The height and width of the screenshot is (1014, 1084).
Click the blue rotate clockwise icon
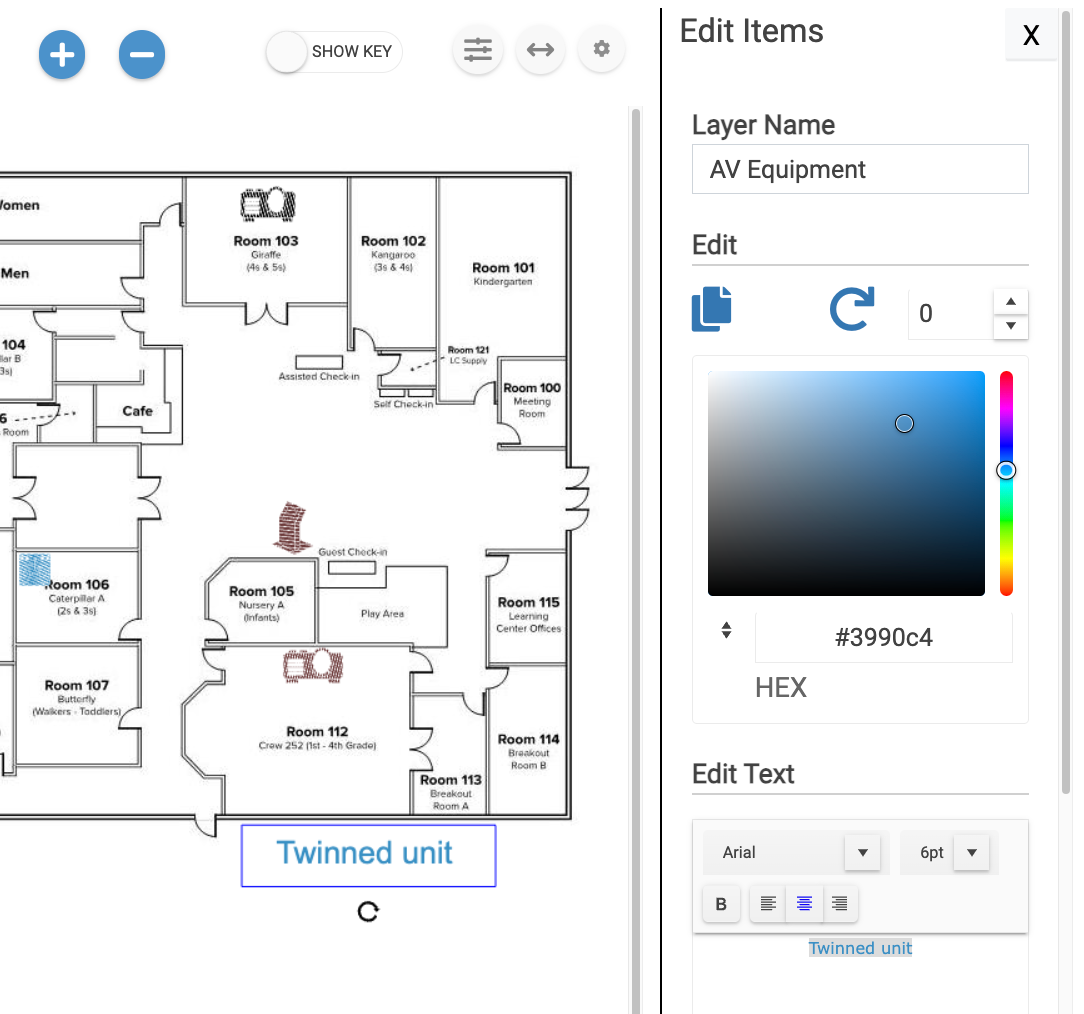(852, 309)
